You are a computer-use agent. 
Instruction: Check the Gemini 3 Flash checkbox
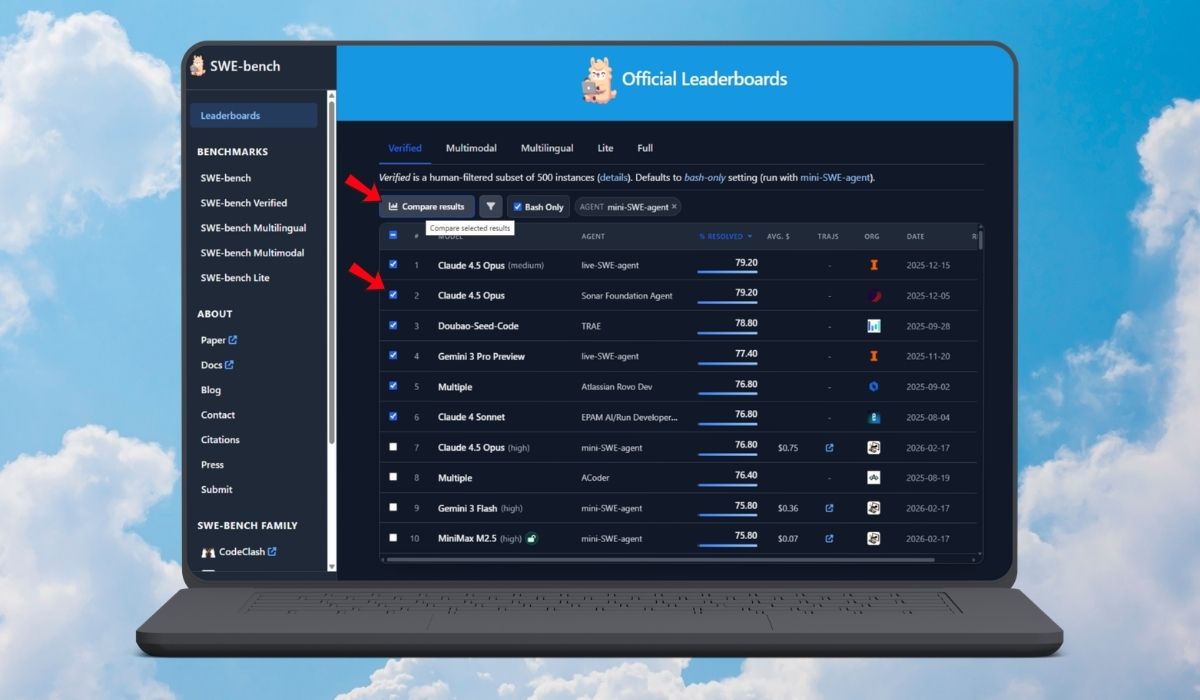tap(393, 507)
